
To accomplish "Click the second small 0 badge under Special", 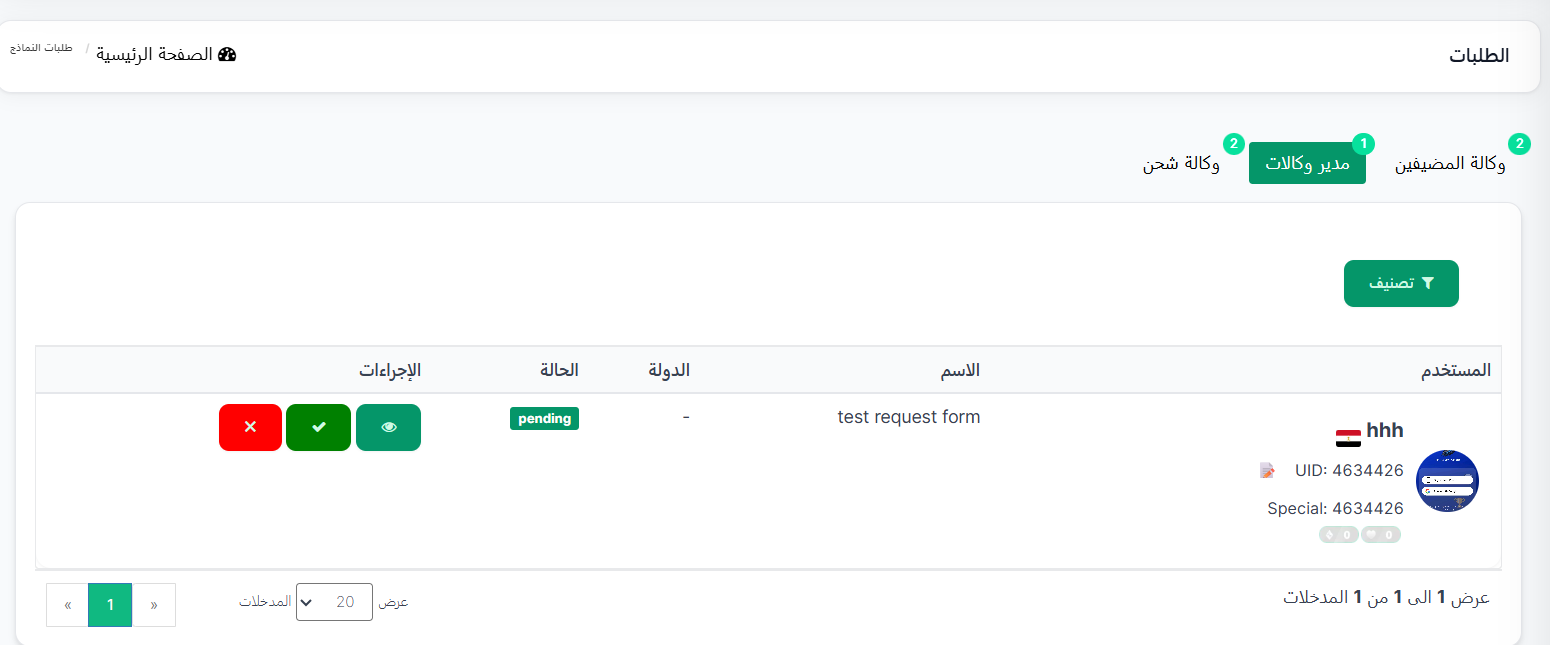I will pos(1338,535).
